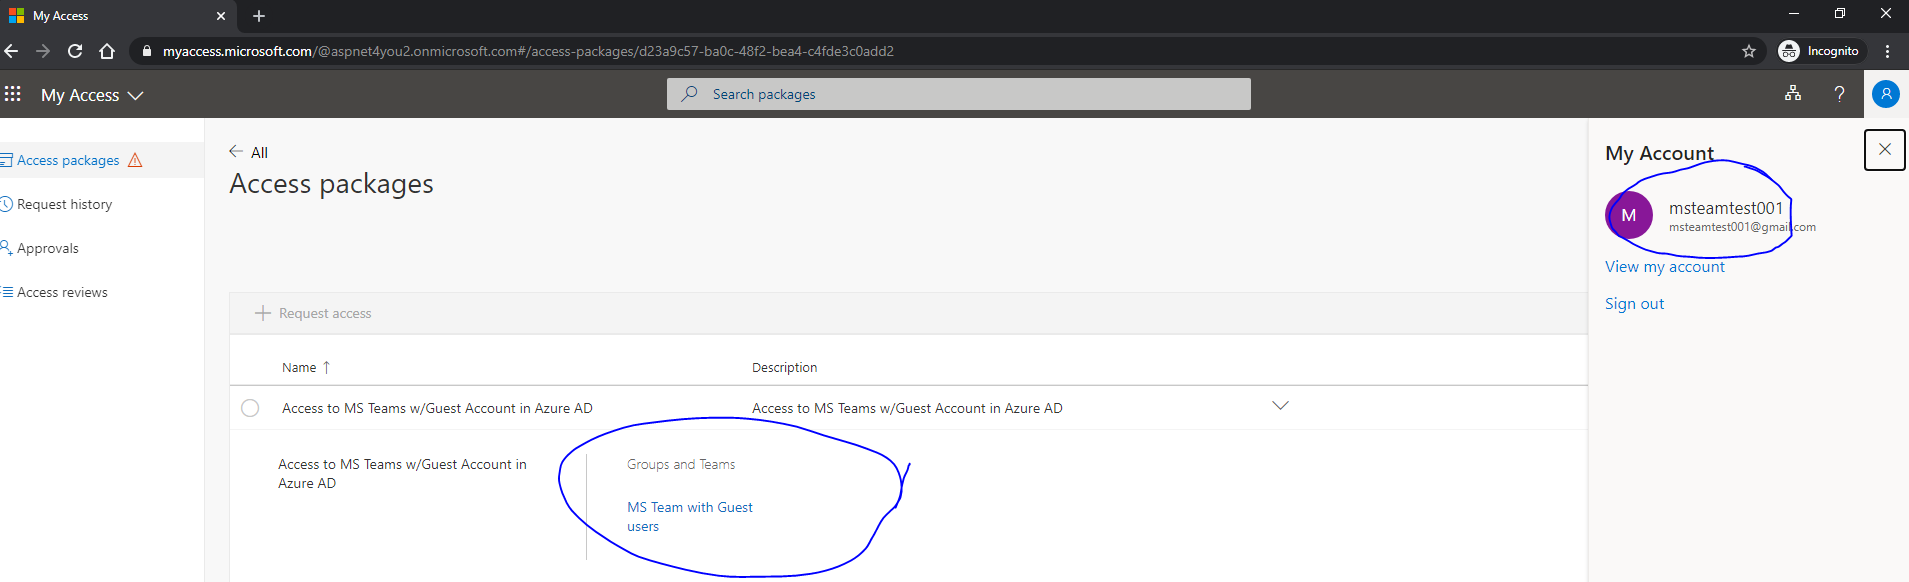The height and width of the screenshot is (582, 1909).
Task: Open the organization switcher icon
Action: 1793,93
